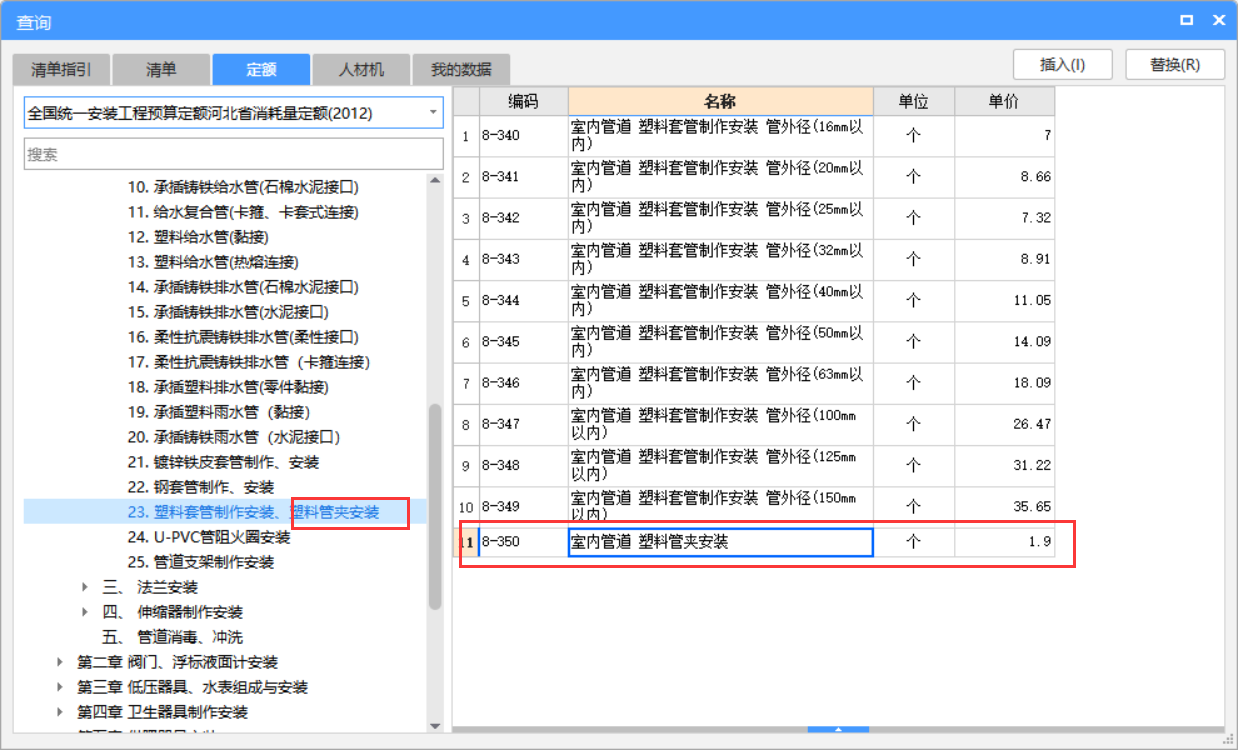Maximize the 查询 dialog window
Viewport: 1238px width, 750px height.
click(x=1187, y=20)
